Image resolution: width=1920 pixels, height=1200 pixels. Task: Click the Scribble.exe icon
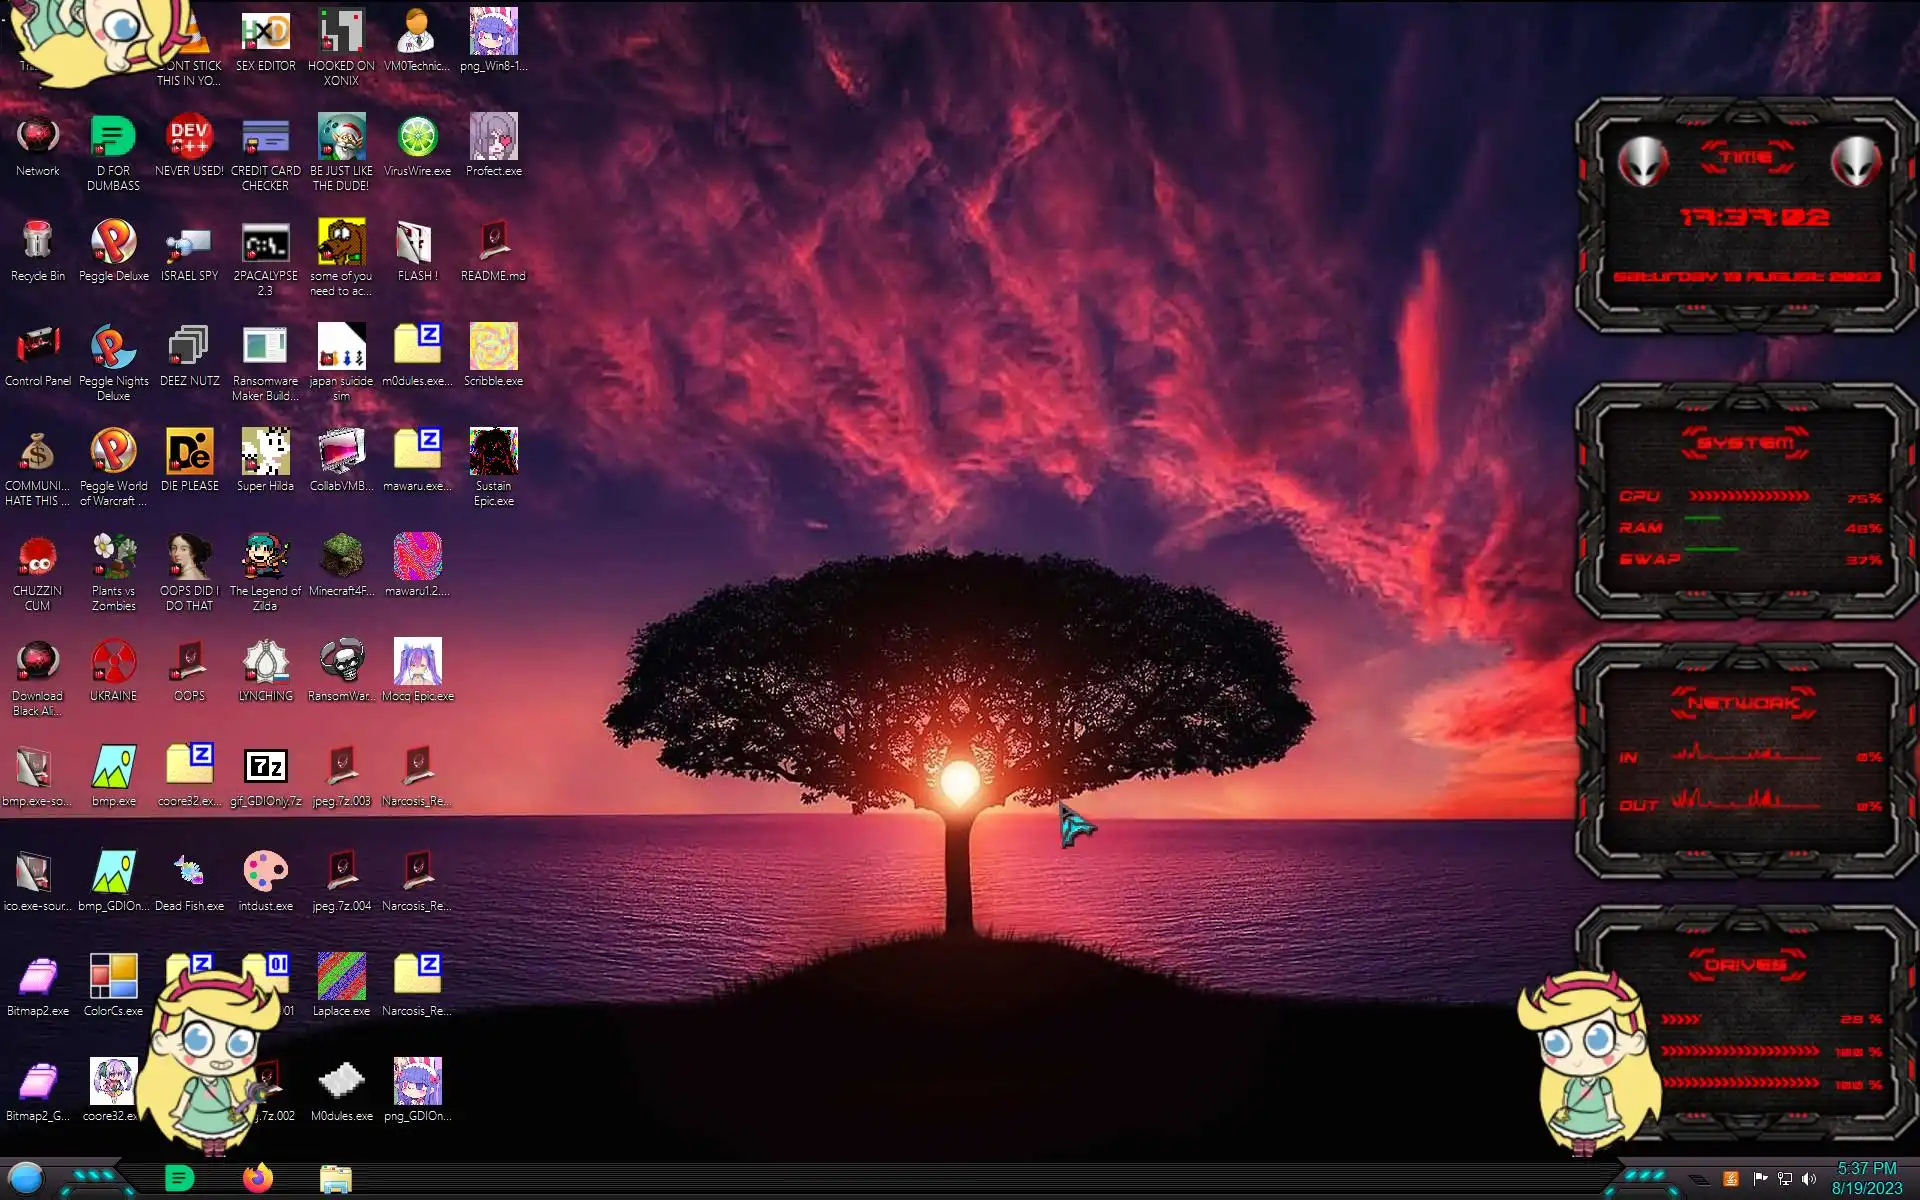point(493,348)
